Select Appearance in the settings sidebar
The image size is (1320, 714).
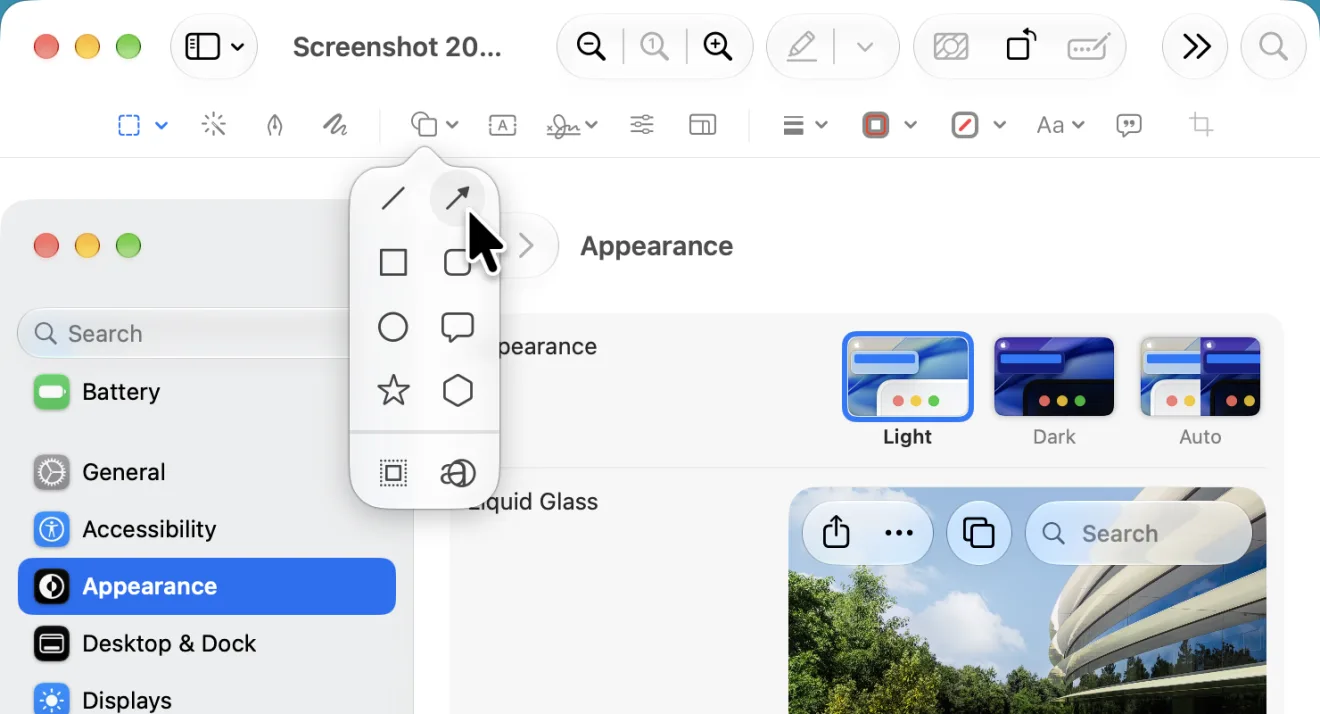[207, 586]
